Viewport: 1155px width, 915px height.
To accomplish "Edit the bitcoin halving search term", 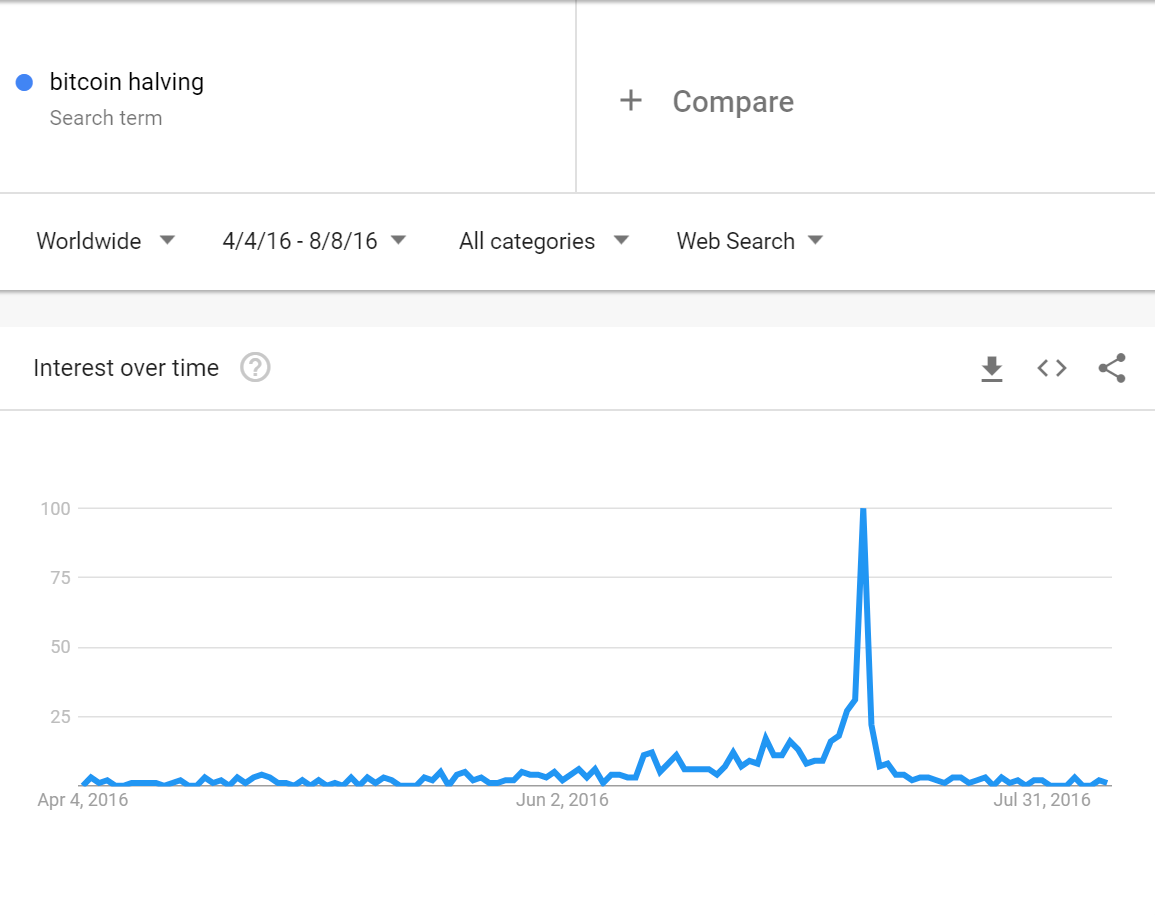I will (x=127, y=82).
